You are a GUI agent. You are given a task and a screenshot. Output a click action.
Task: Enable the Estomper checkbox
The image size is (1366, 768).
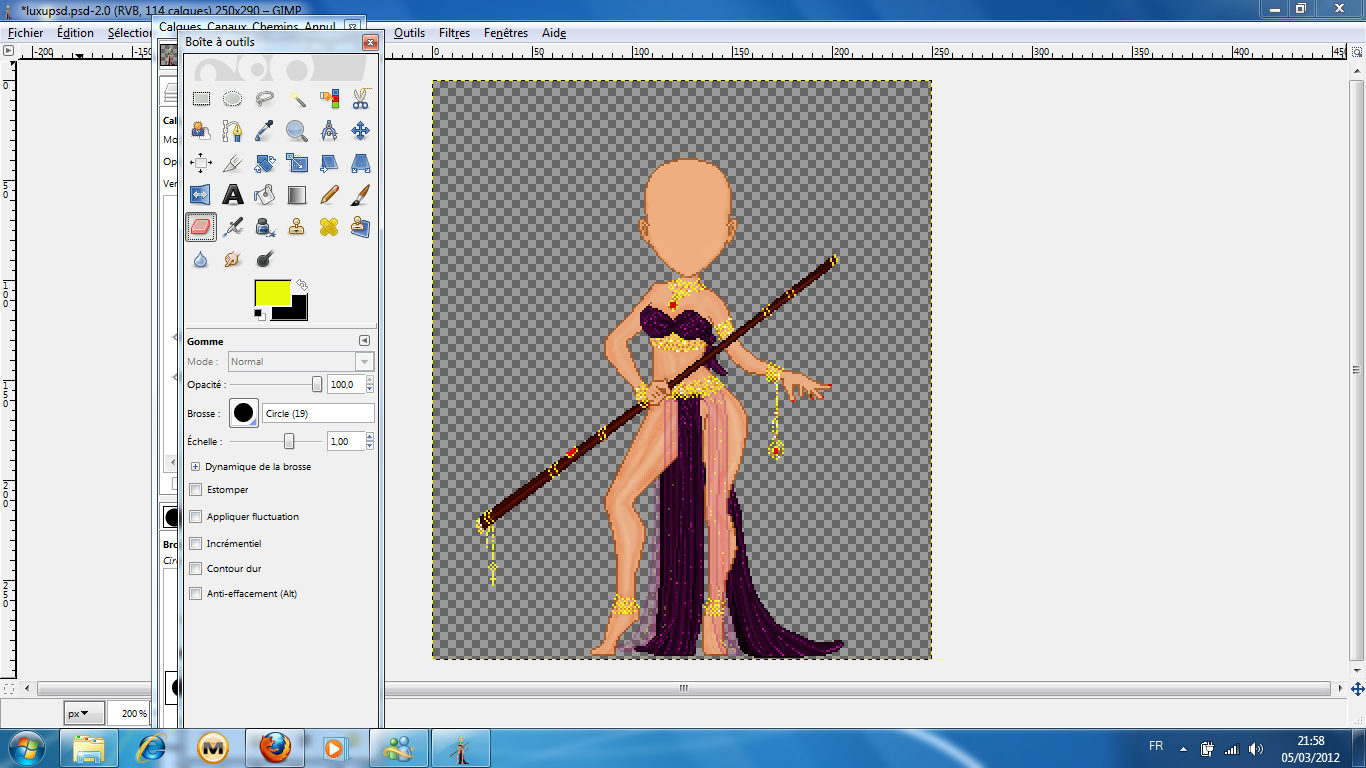point(196,490)
